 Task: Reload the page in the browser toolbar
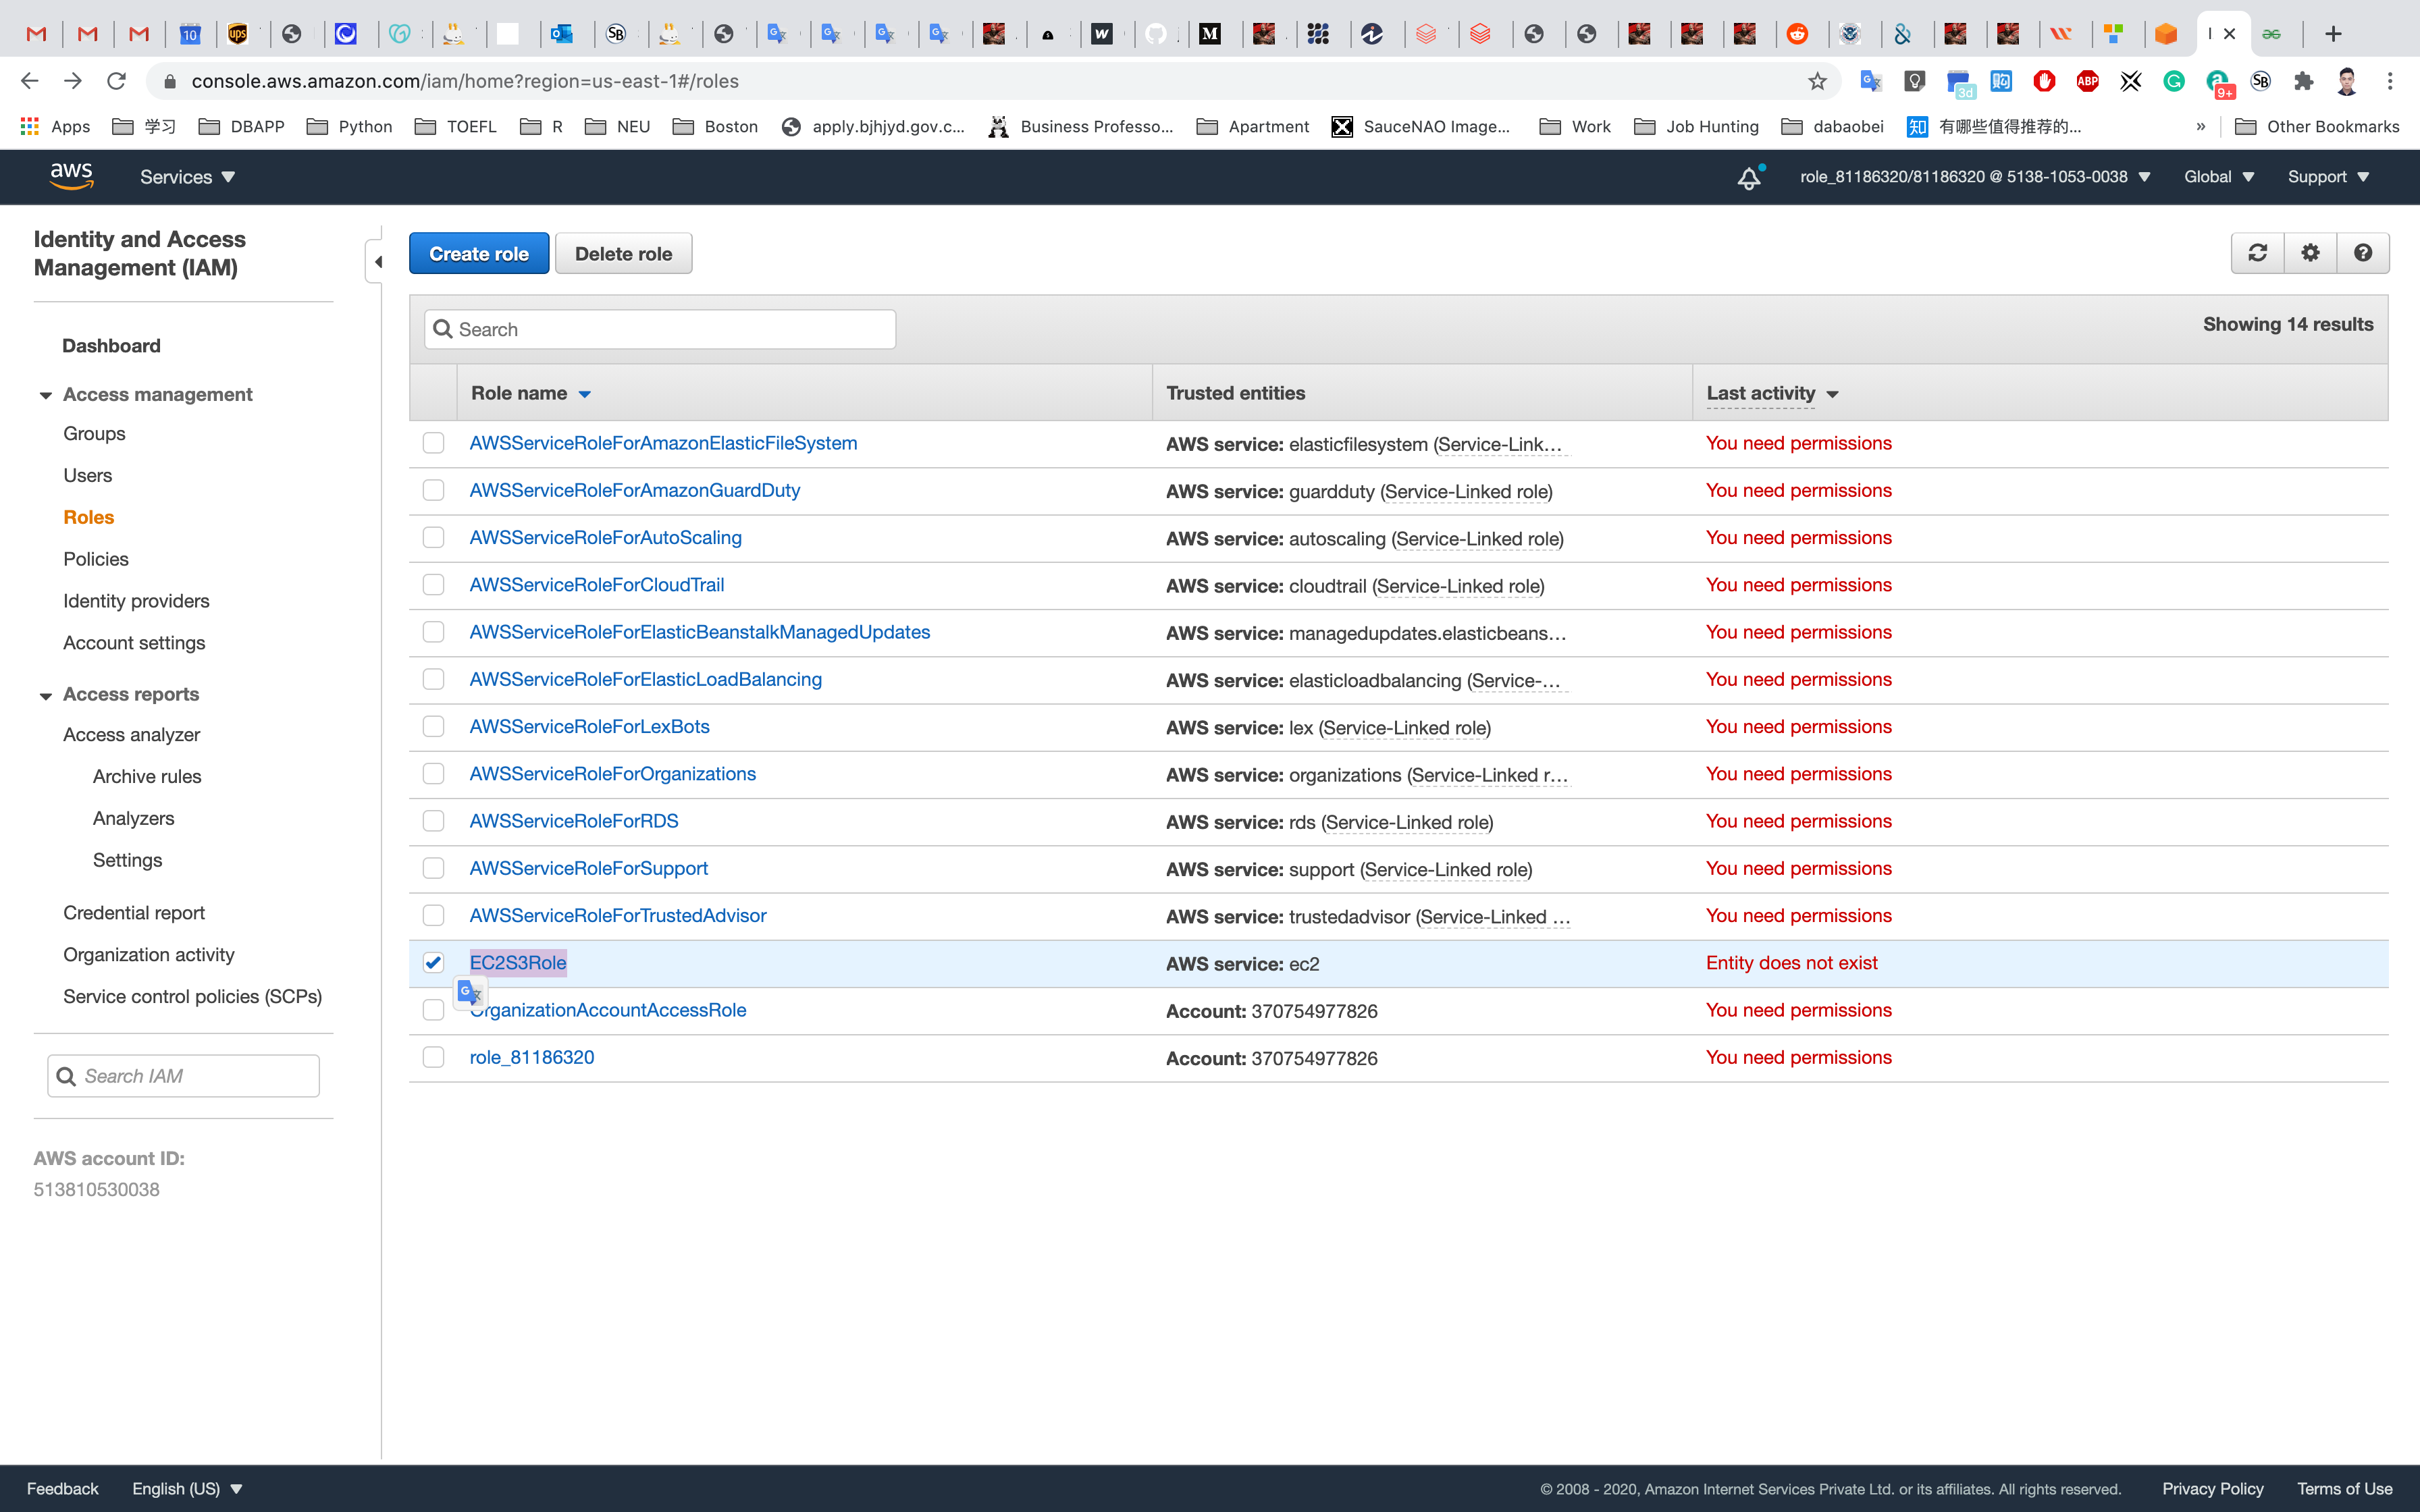pos(116,81)
